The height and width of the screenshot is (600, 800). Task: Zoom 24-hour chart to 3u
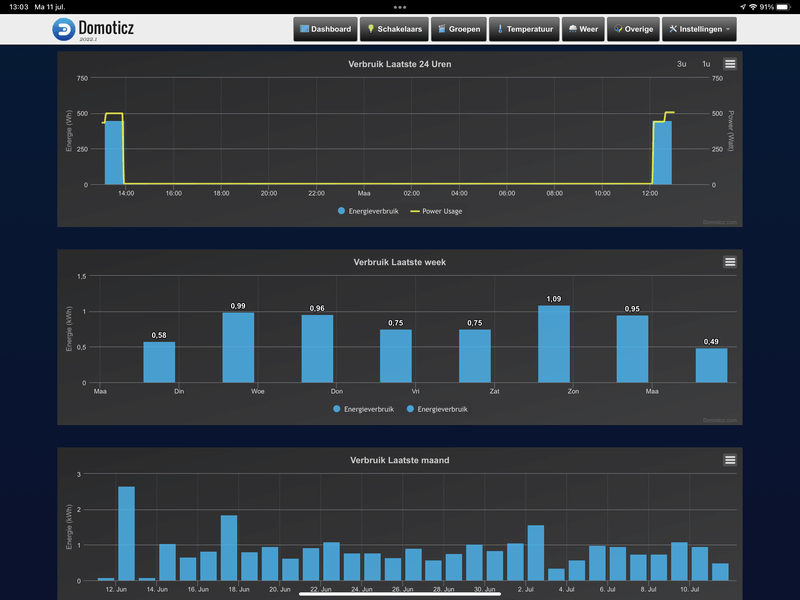tap(682, 64)
